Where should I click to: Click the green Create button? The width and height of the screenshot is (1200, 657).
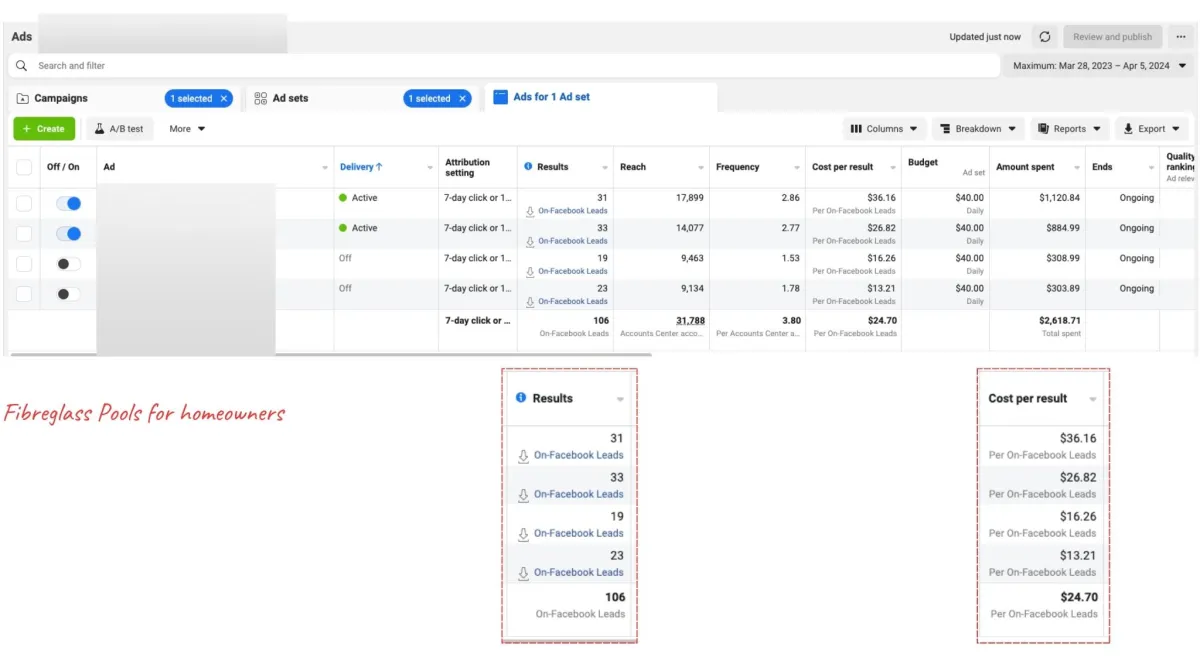(44, 129)
